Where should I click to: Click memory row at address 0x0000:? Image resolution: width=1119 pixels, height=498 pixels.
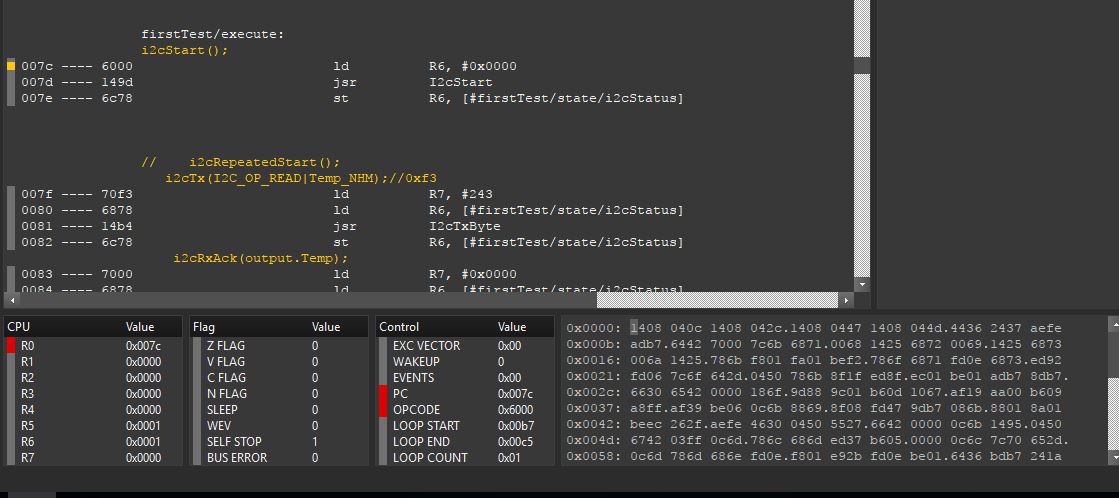pos(814,328)
